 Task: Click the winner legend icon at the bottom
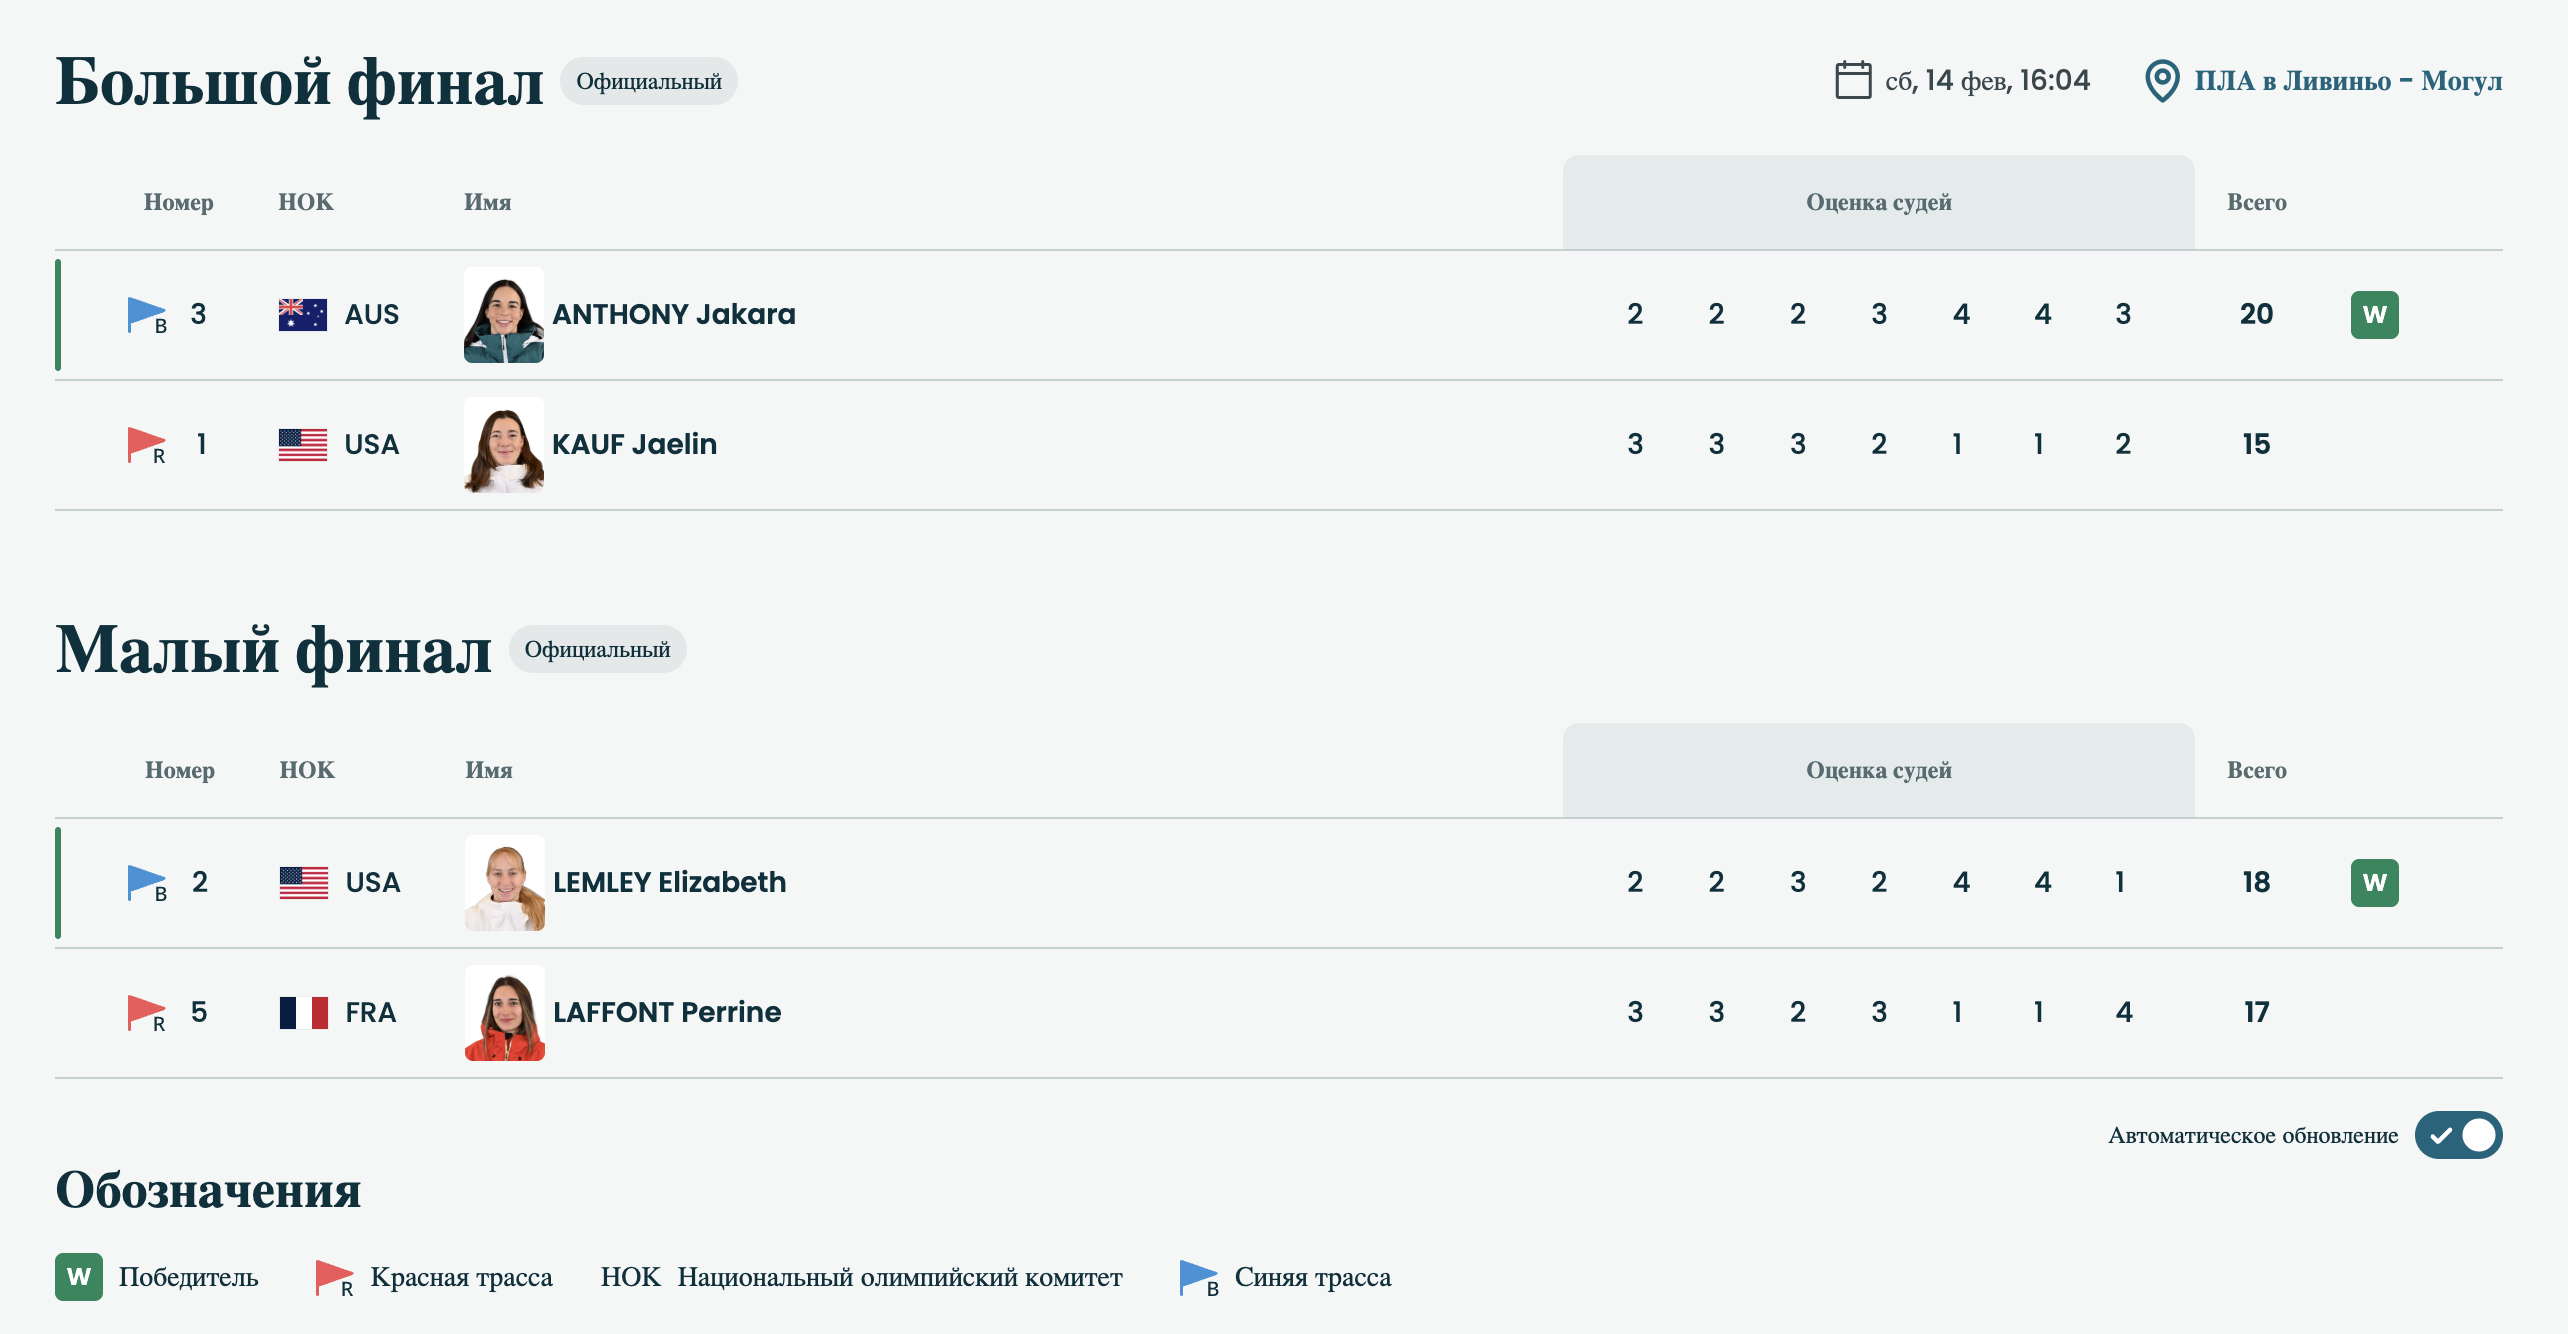click(79, 1276)
